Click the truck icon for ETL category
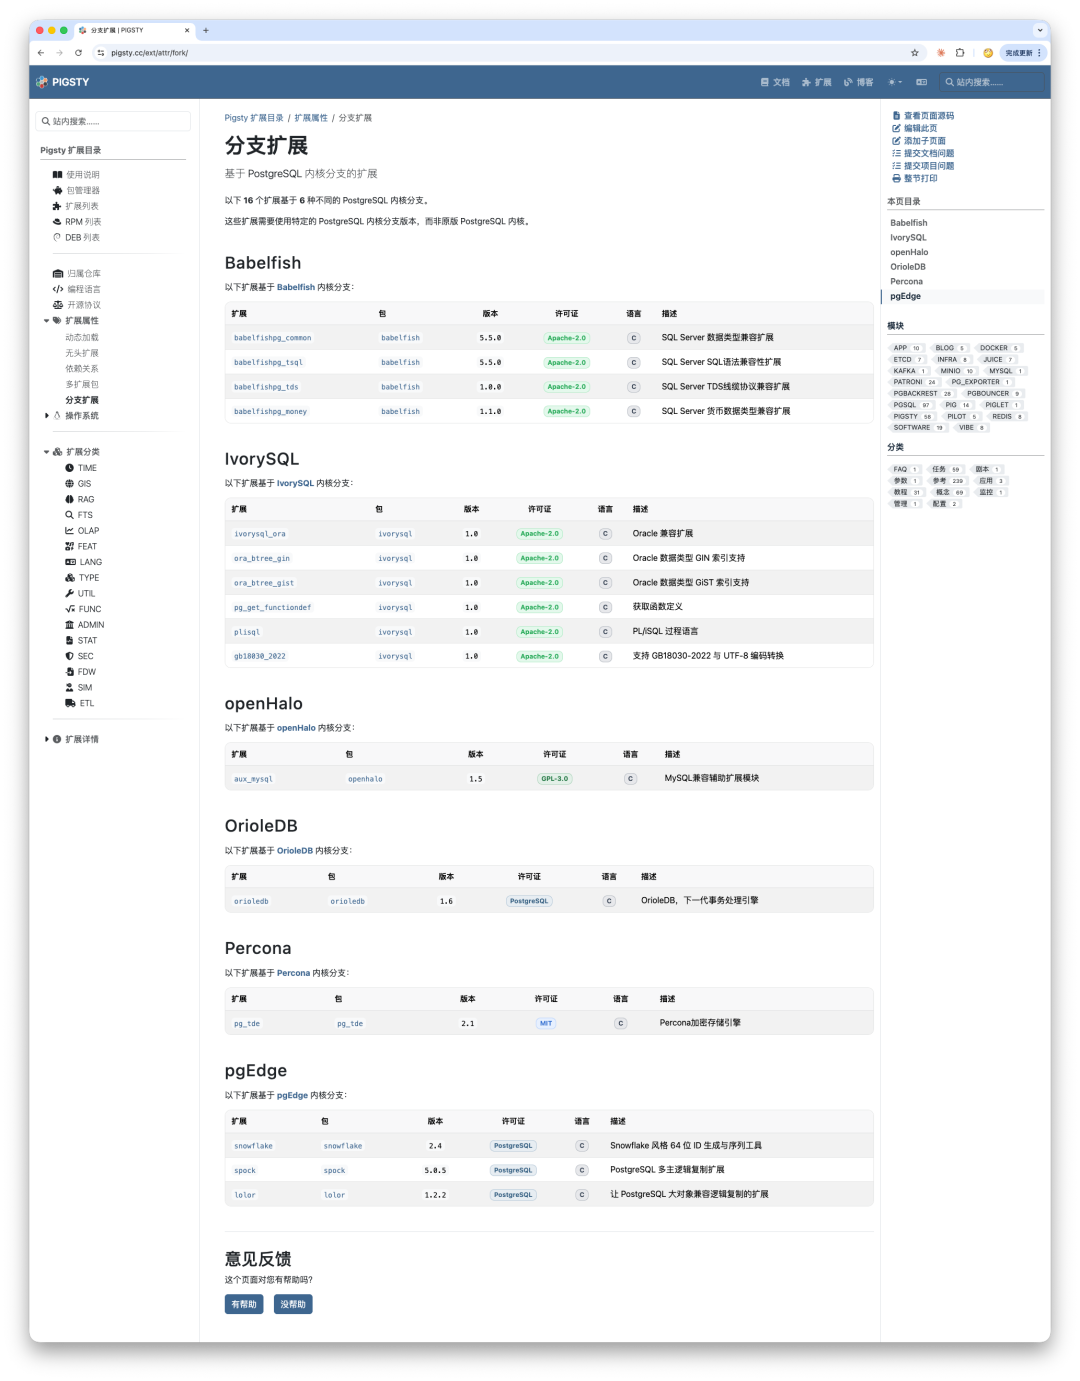 point(70,703)
